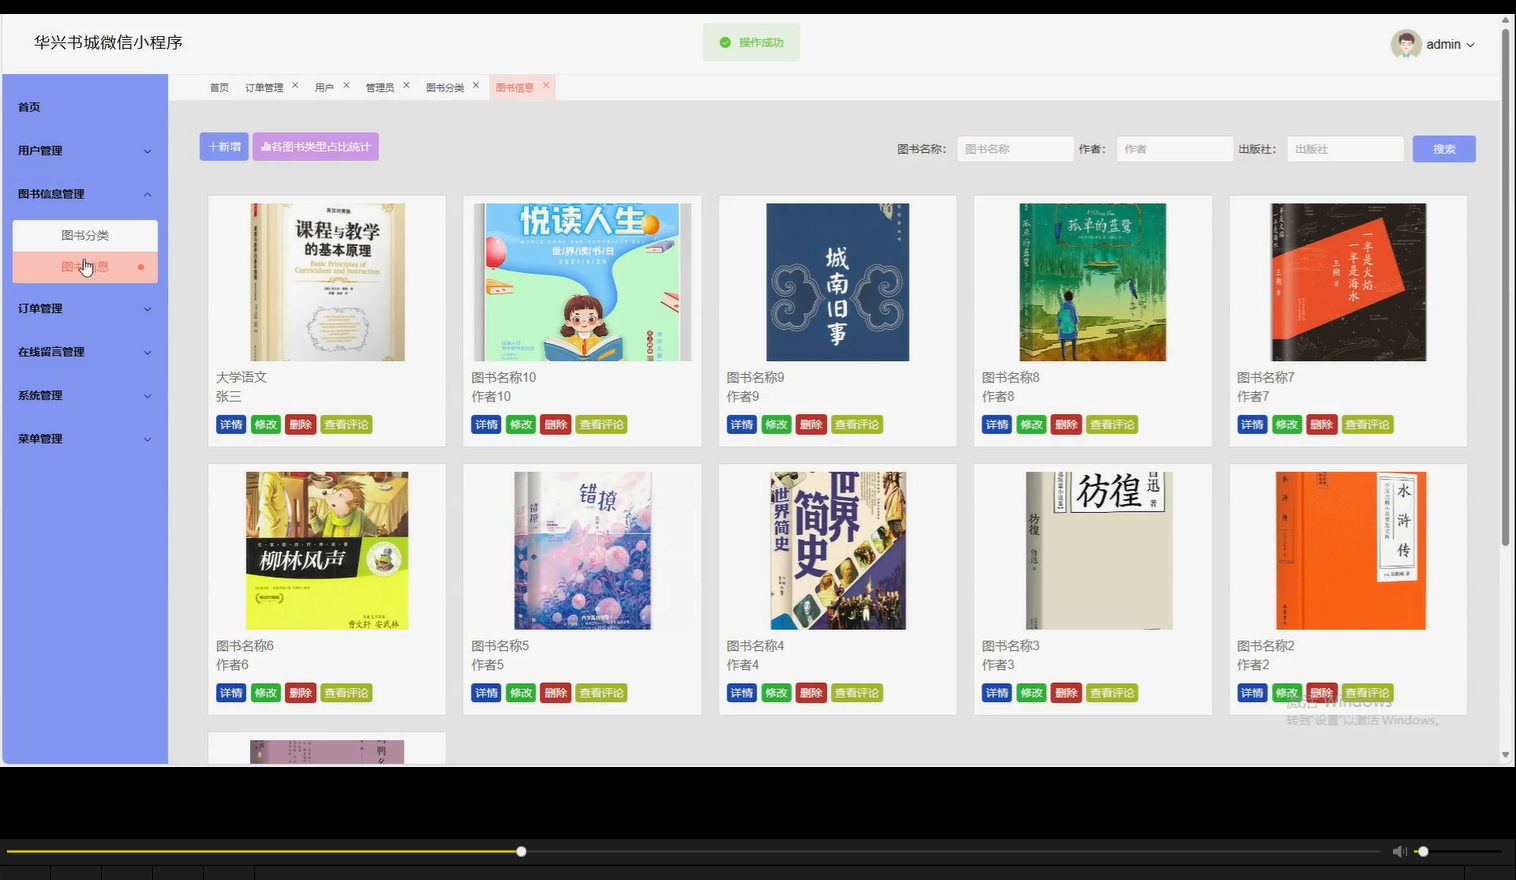Click 查看评论 for 大学语文

pos(346,425)
